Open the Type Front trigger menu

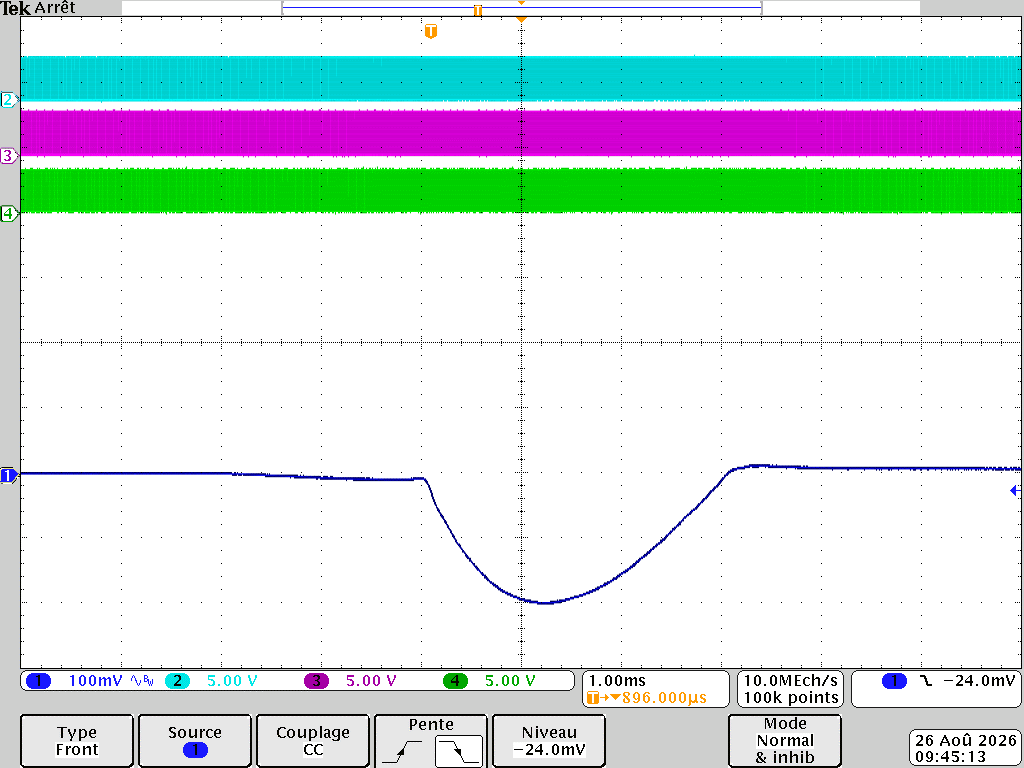(x=77, y=741)
